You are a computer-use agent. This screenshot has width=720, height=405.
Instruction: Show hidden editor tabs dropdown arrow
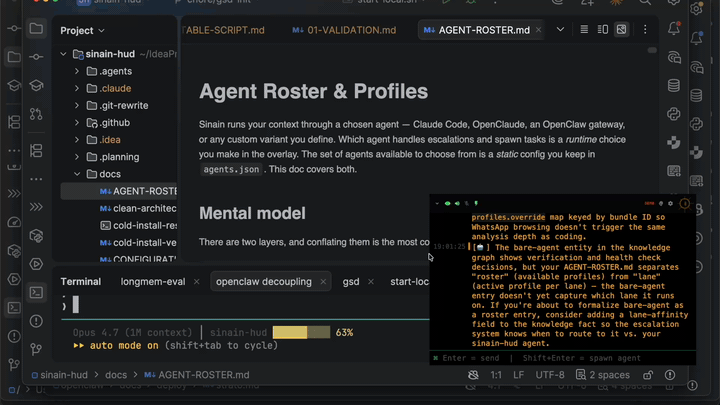[560, 29]
